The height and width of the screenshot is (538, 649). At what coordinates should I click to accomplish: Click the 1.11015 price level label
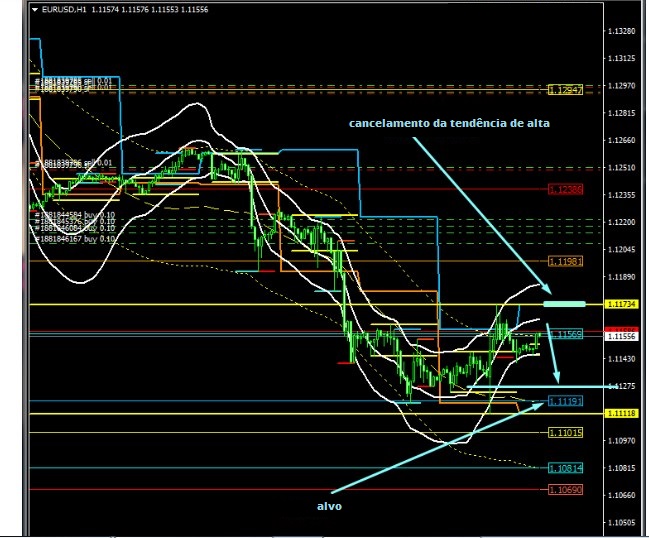click(565, 432)
